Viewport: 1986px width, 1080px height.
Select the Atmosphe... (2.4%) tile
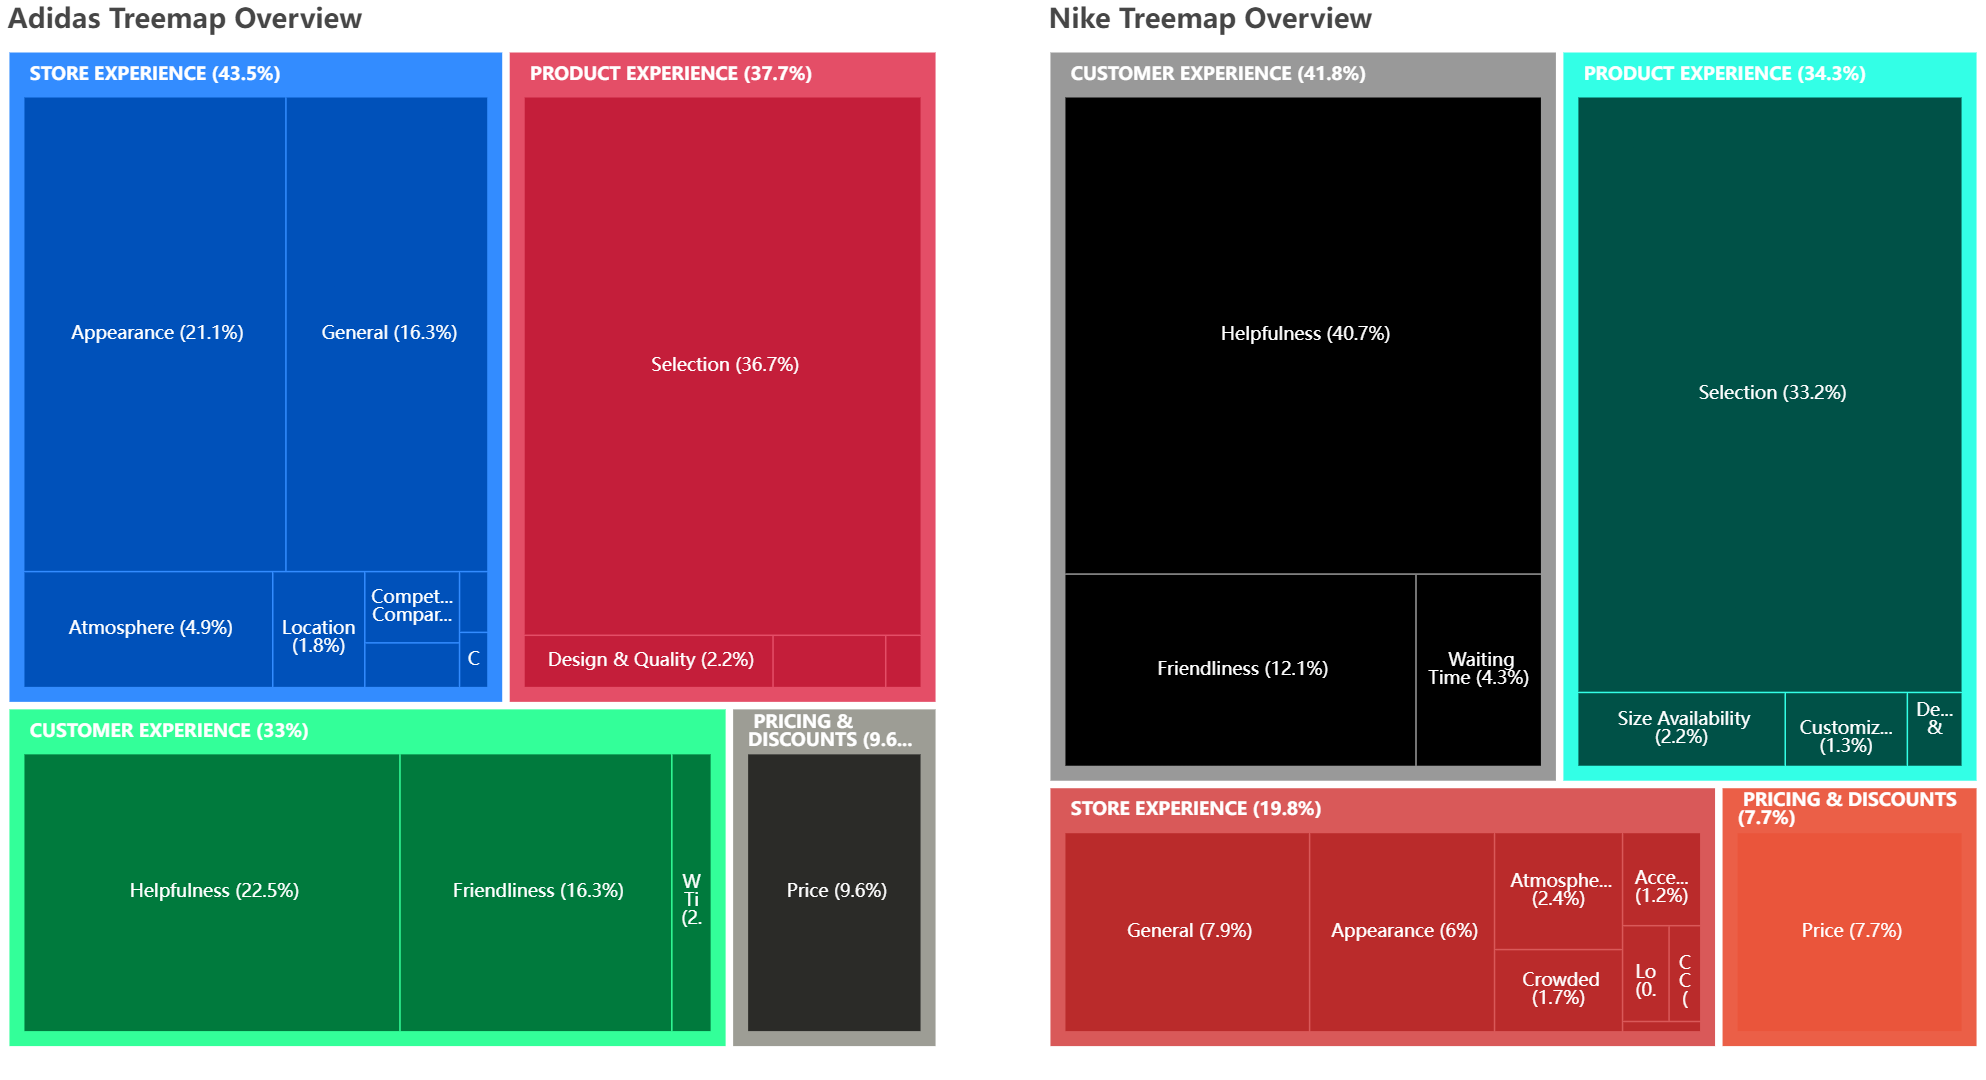pos(1558,891)
